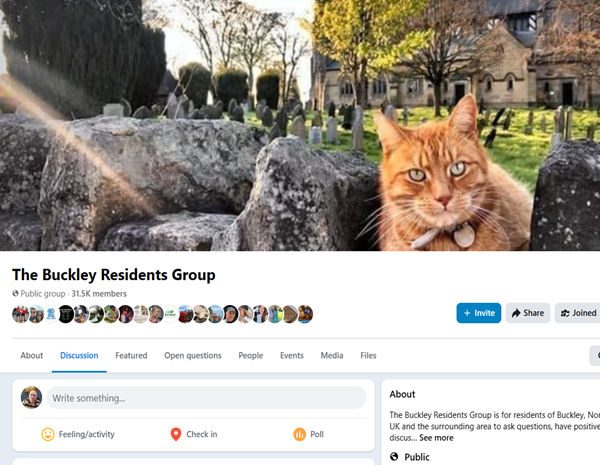This screenshot has width=600, height=465.
Task: Click the first member avatar in the row
Action: [x=19, y=314]
